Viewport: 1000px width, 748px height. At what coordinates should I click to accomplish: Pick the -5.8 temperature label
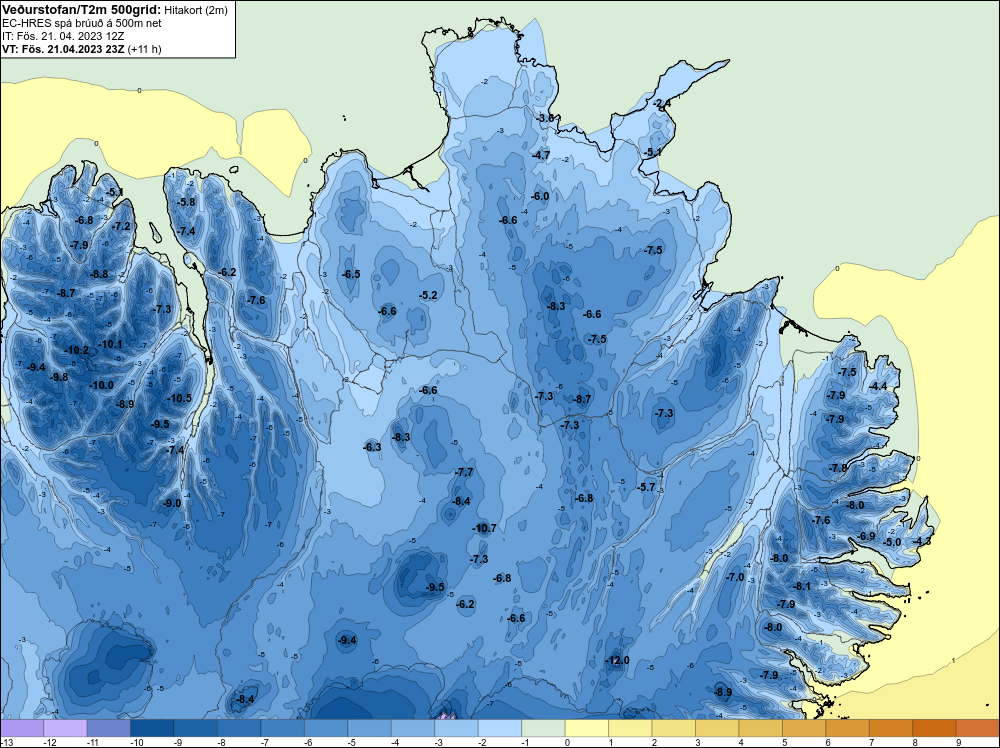pos(186,202)
